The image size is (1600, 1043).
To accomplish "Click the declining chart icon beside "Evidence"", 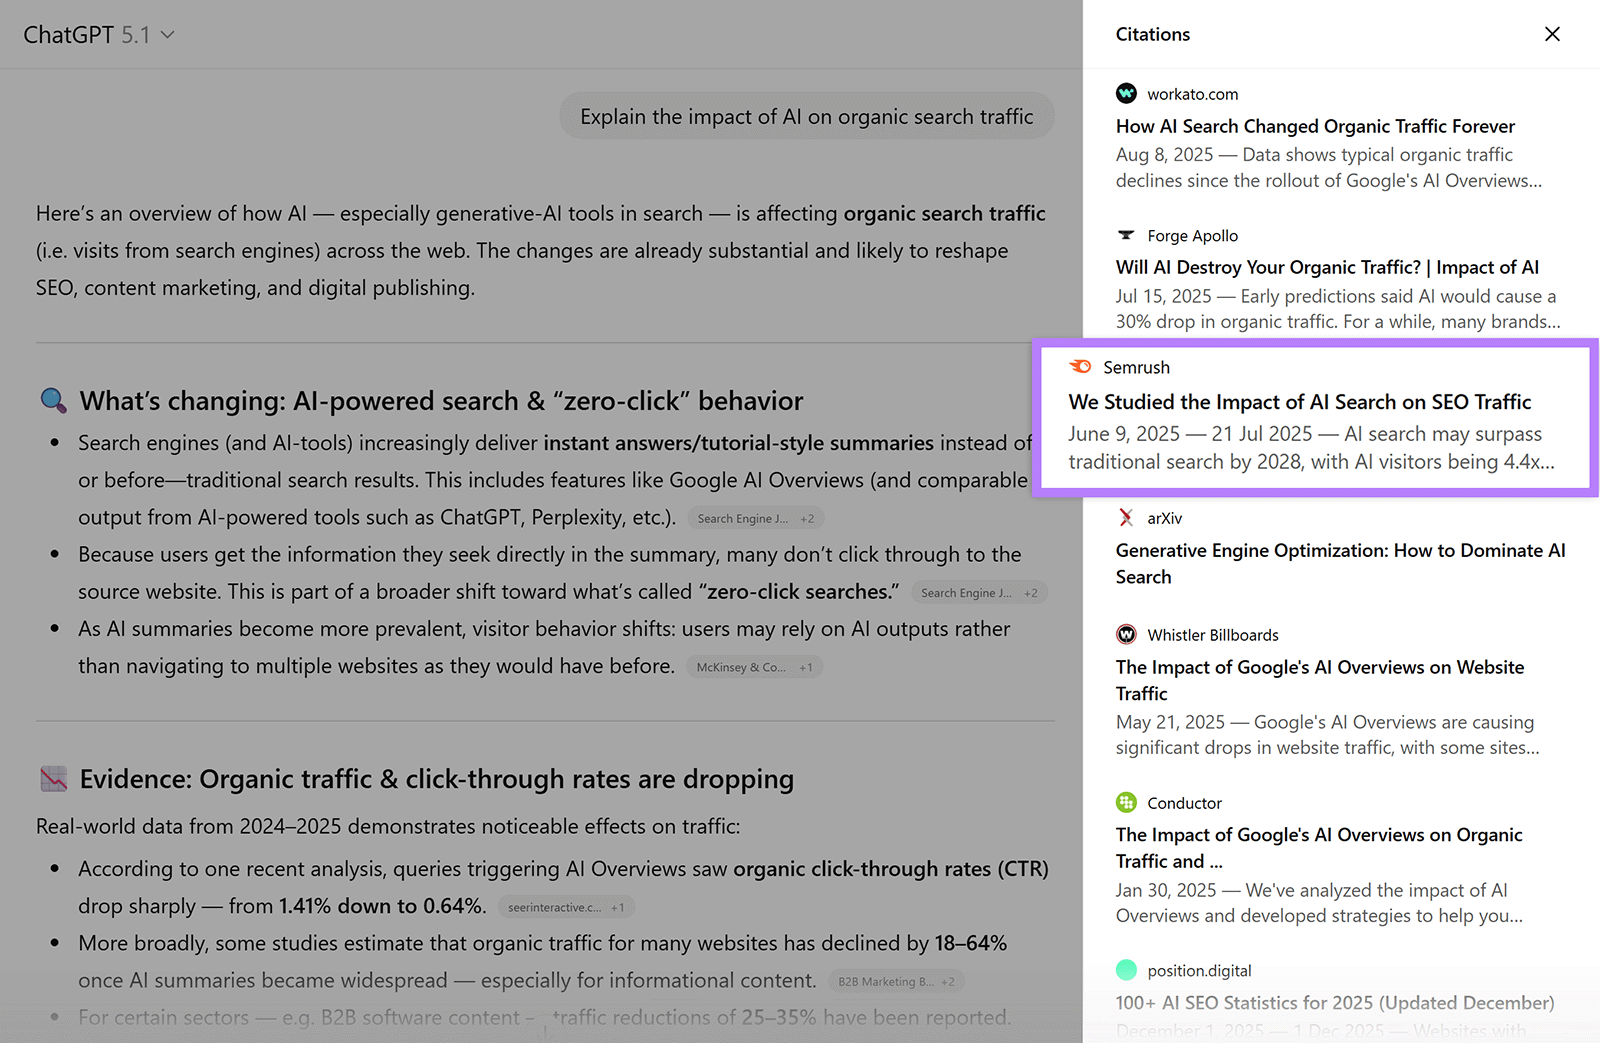I will pos(53,778).
